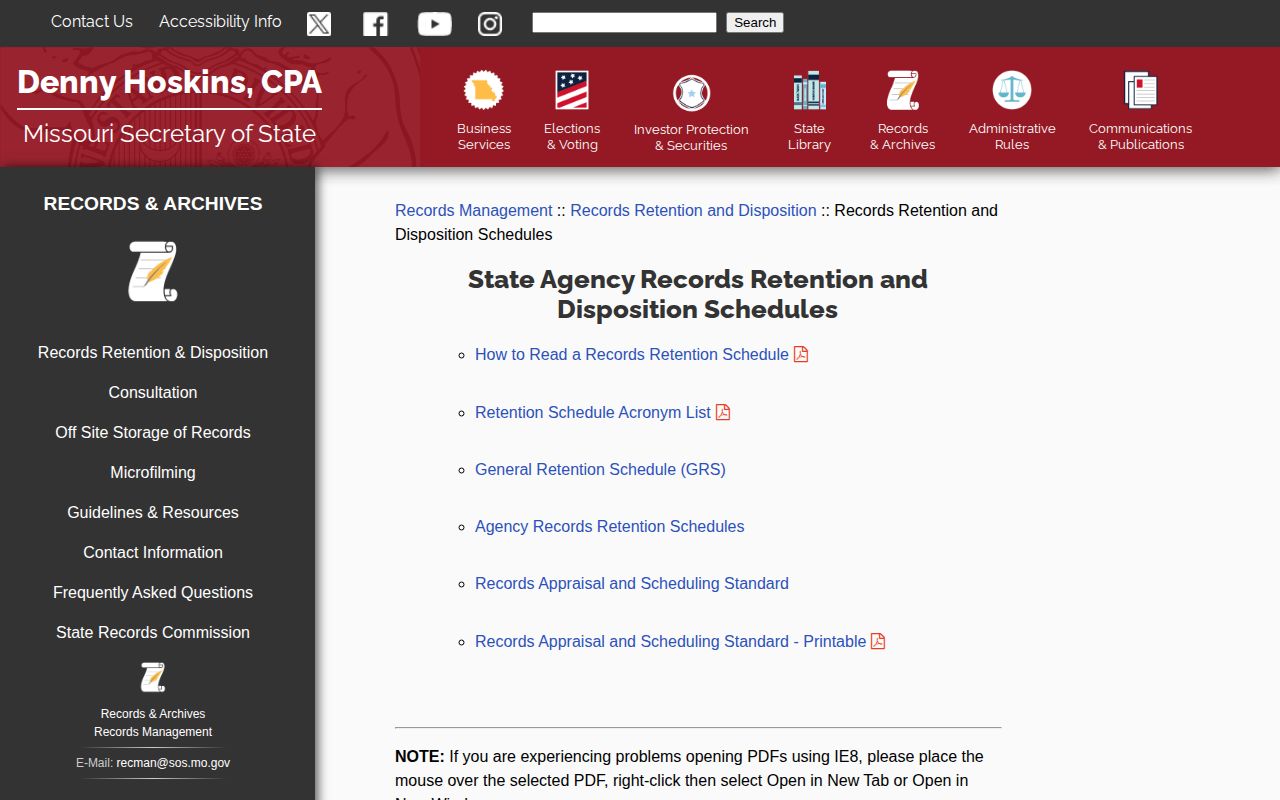Click the recman@sos.mo.gov email link
Screen dimensions: 1280x800
tap(173, 763)
